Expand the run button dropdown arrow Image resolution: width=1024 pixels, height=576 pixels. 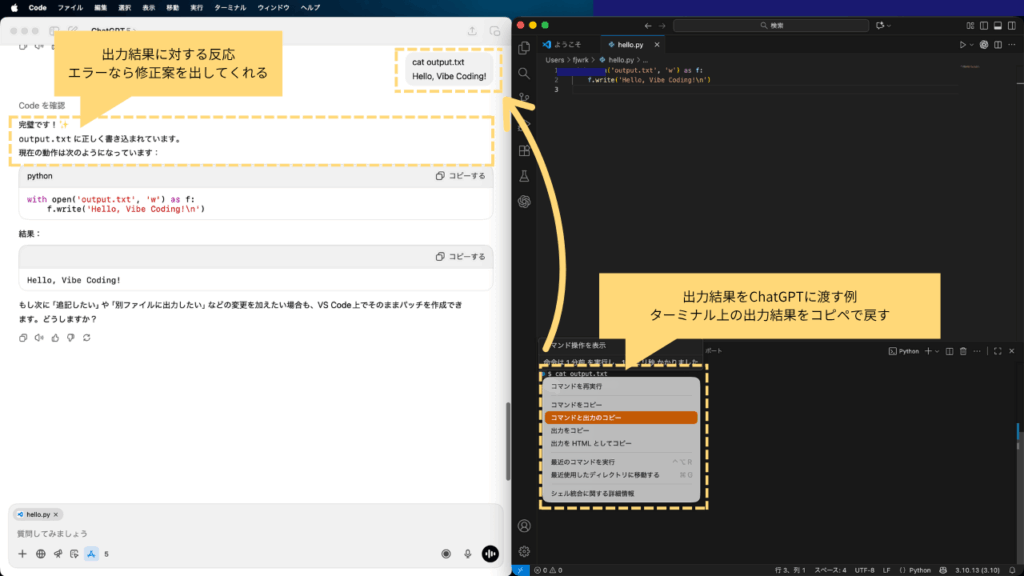[973, 45]
